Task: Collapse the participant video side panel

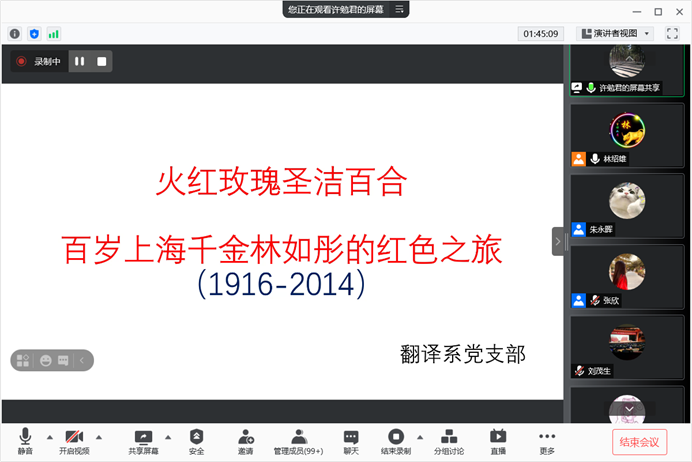Action: [x=558, y=240]
